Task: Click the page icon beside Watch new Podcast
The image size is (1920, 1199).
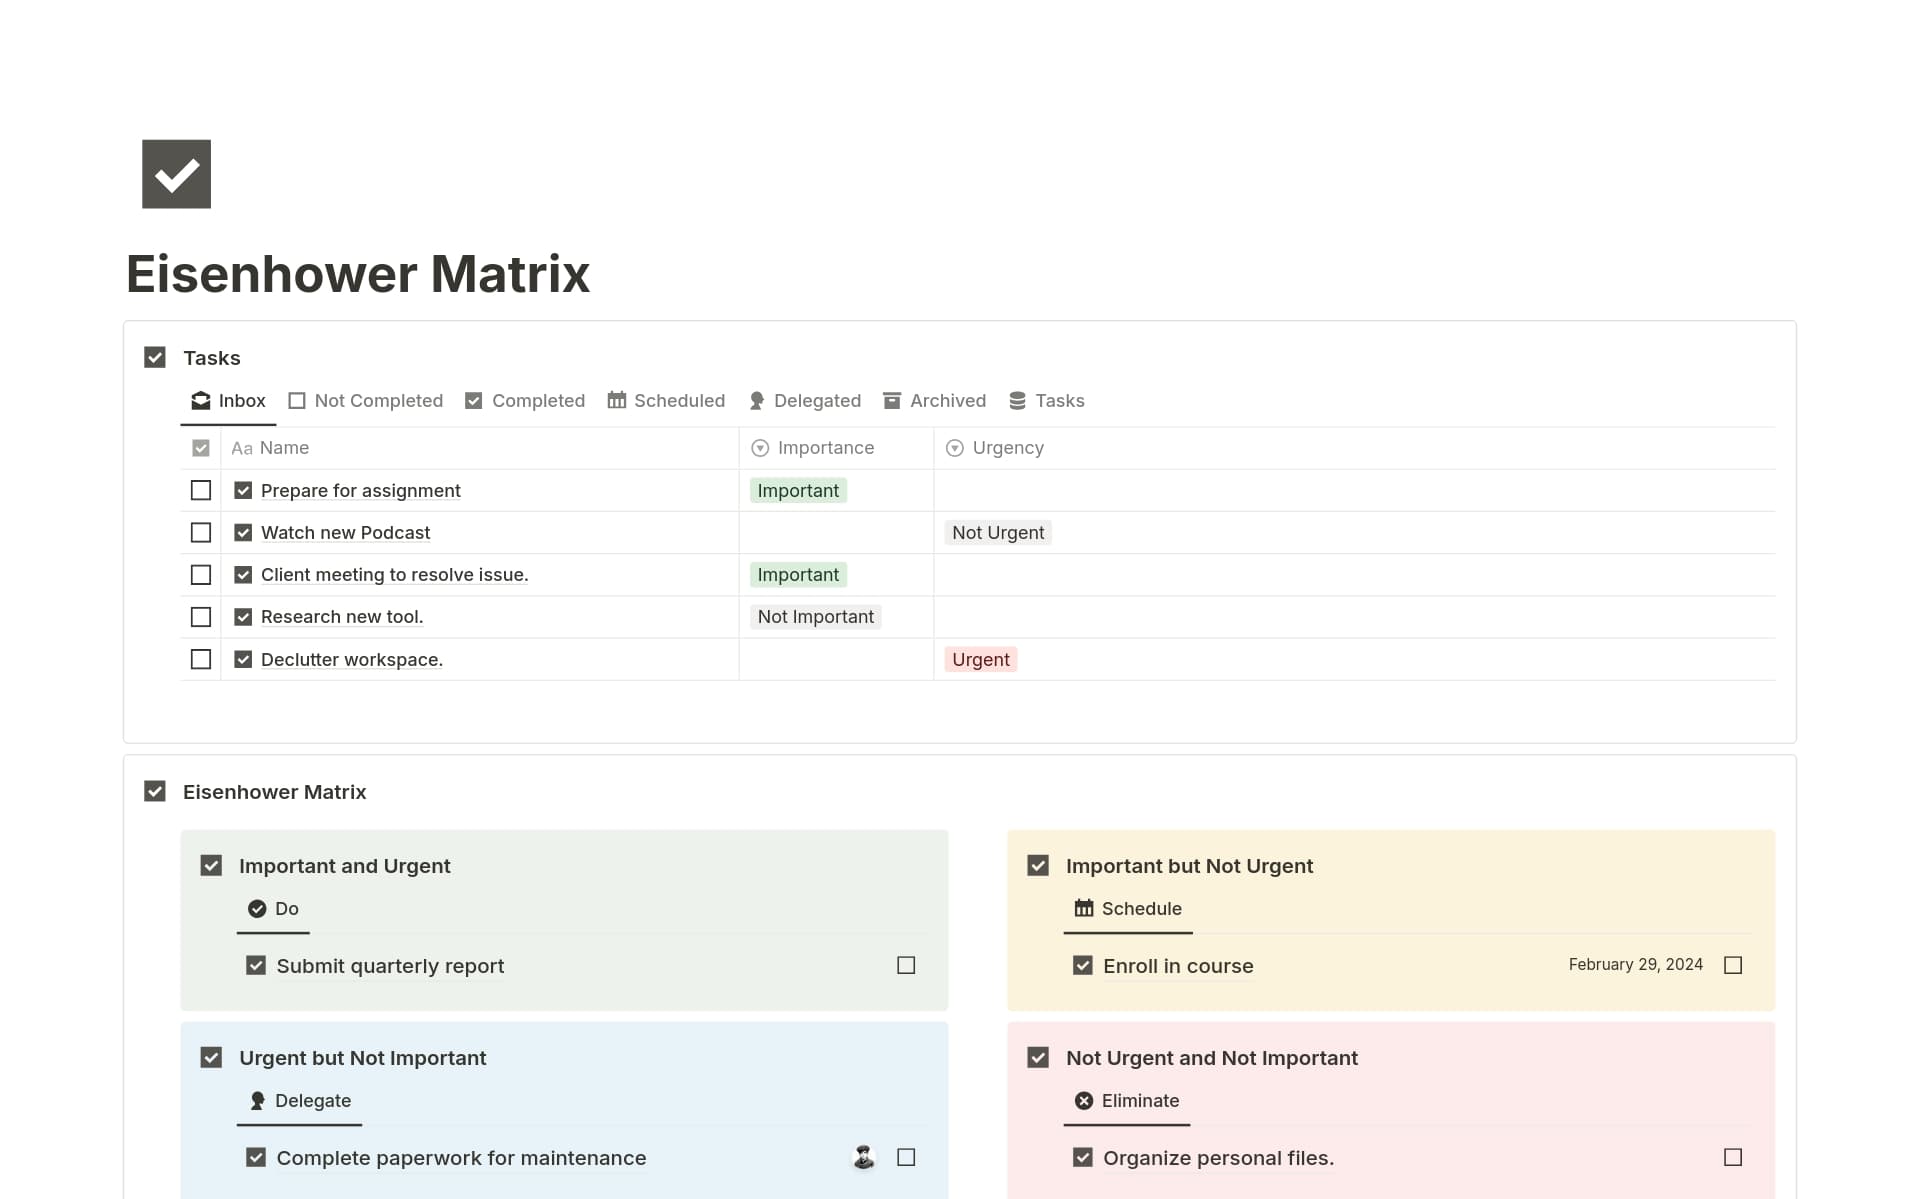Action: (x=243, y=533)
